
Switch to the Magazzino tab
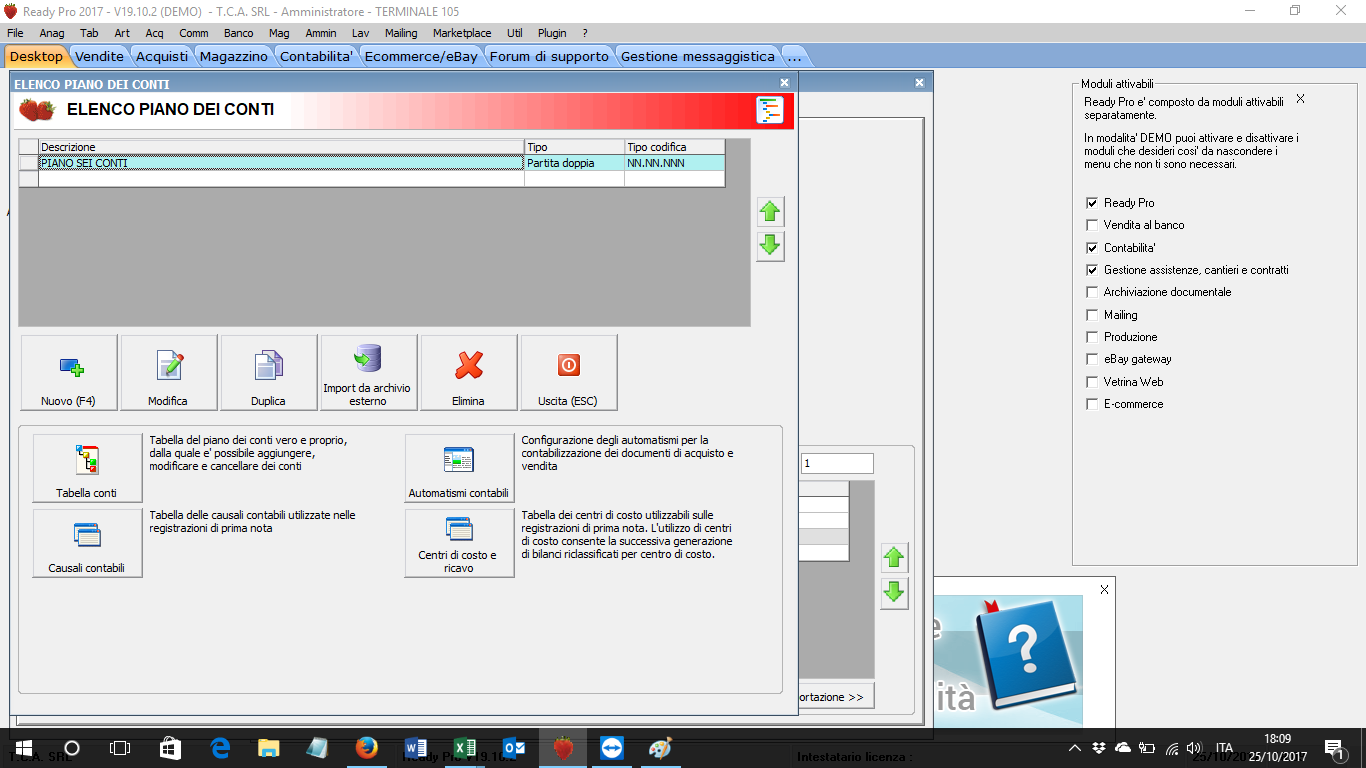[x=234, y=56]
